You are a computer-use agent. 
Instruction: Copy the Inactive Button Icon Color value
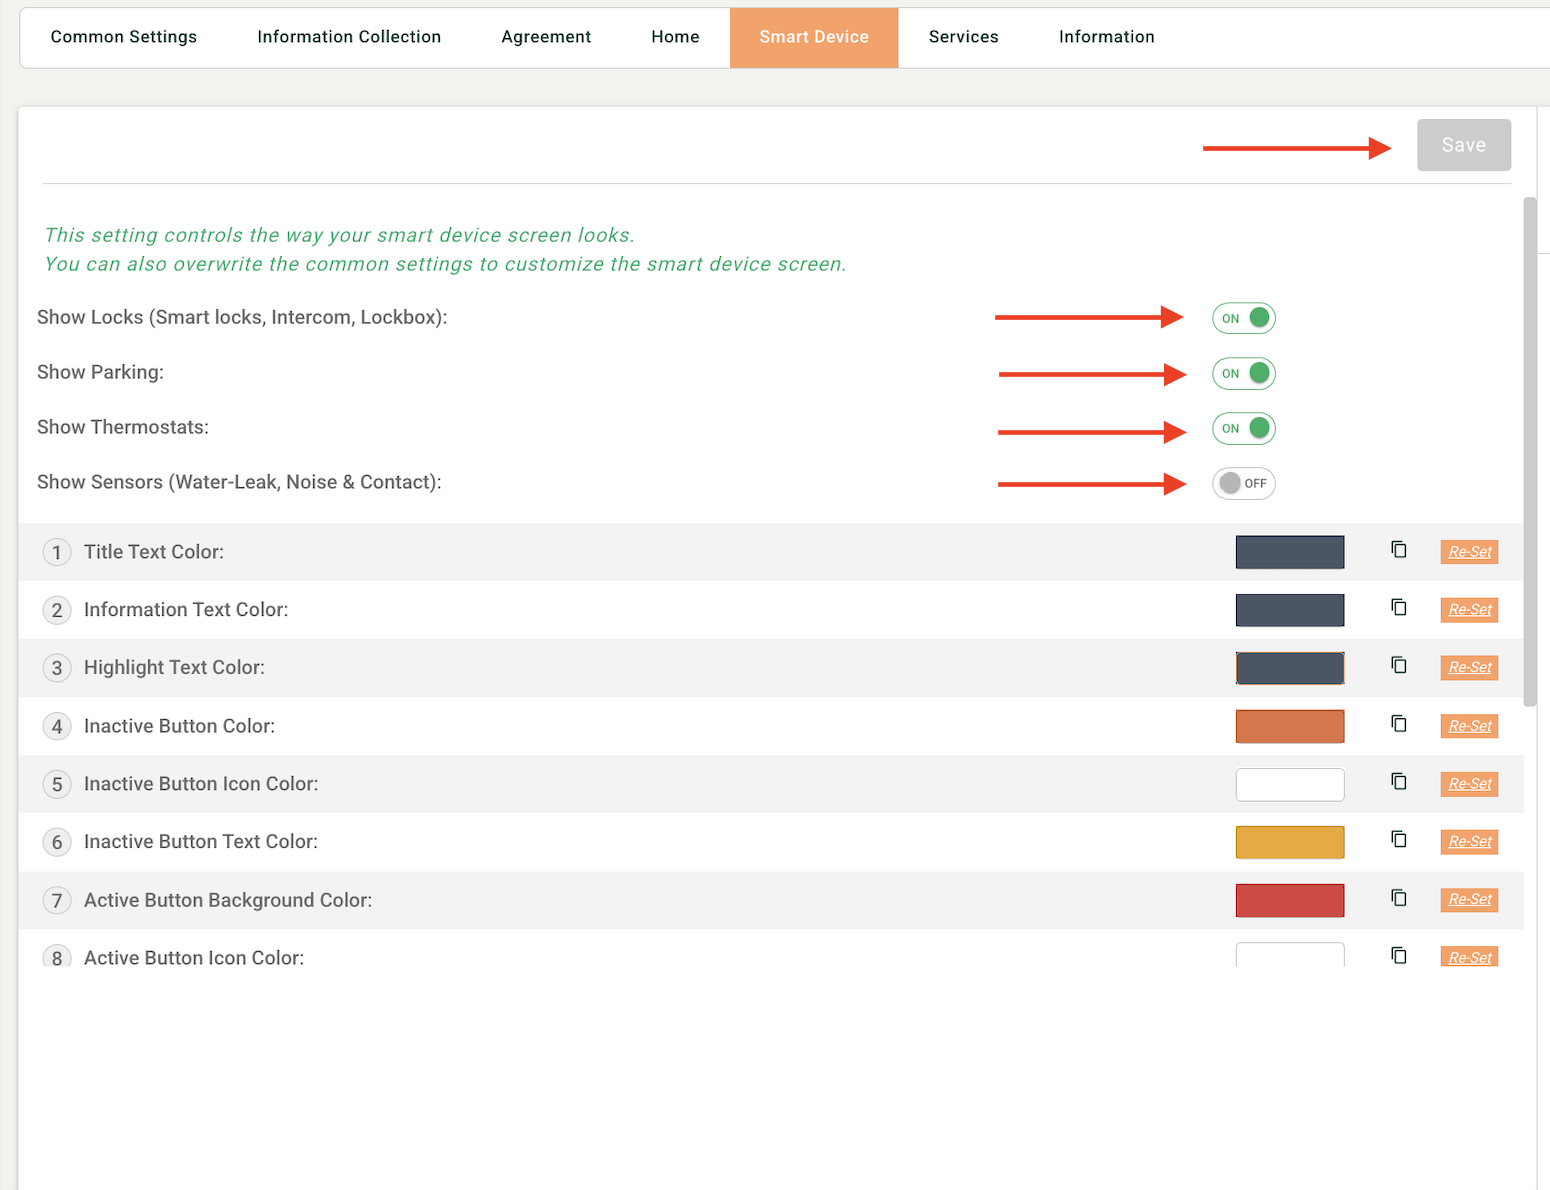(1399, 782)
